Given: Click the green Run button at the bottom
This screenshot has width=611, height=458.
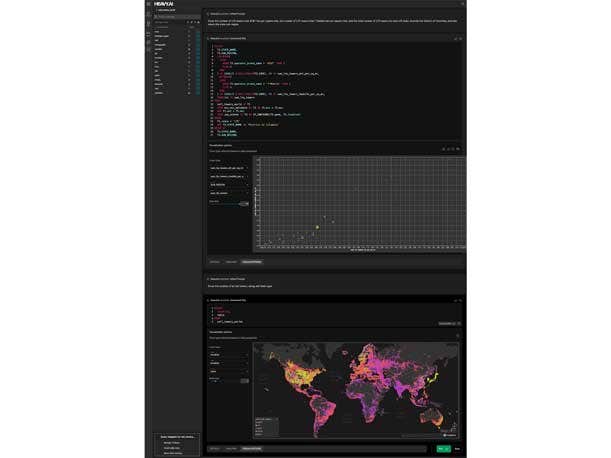Looking at the screenshot, I should 442,449.
